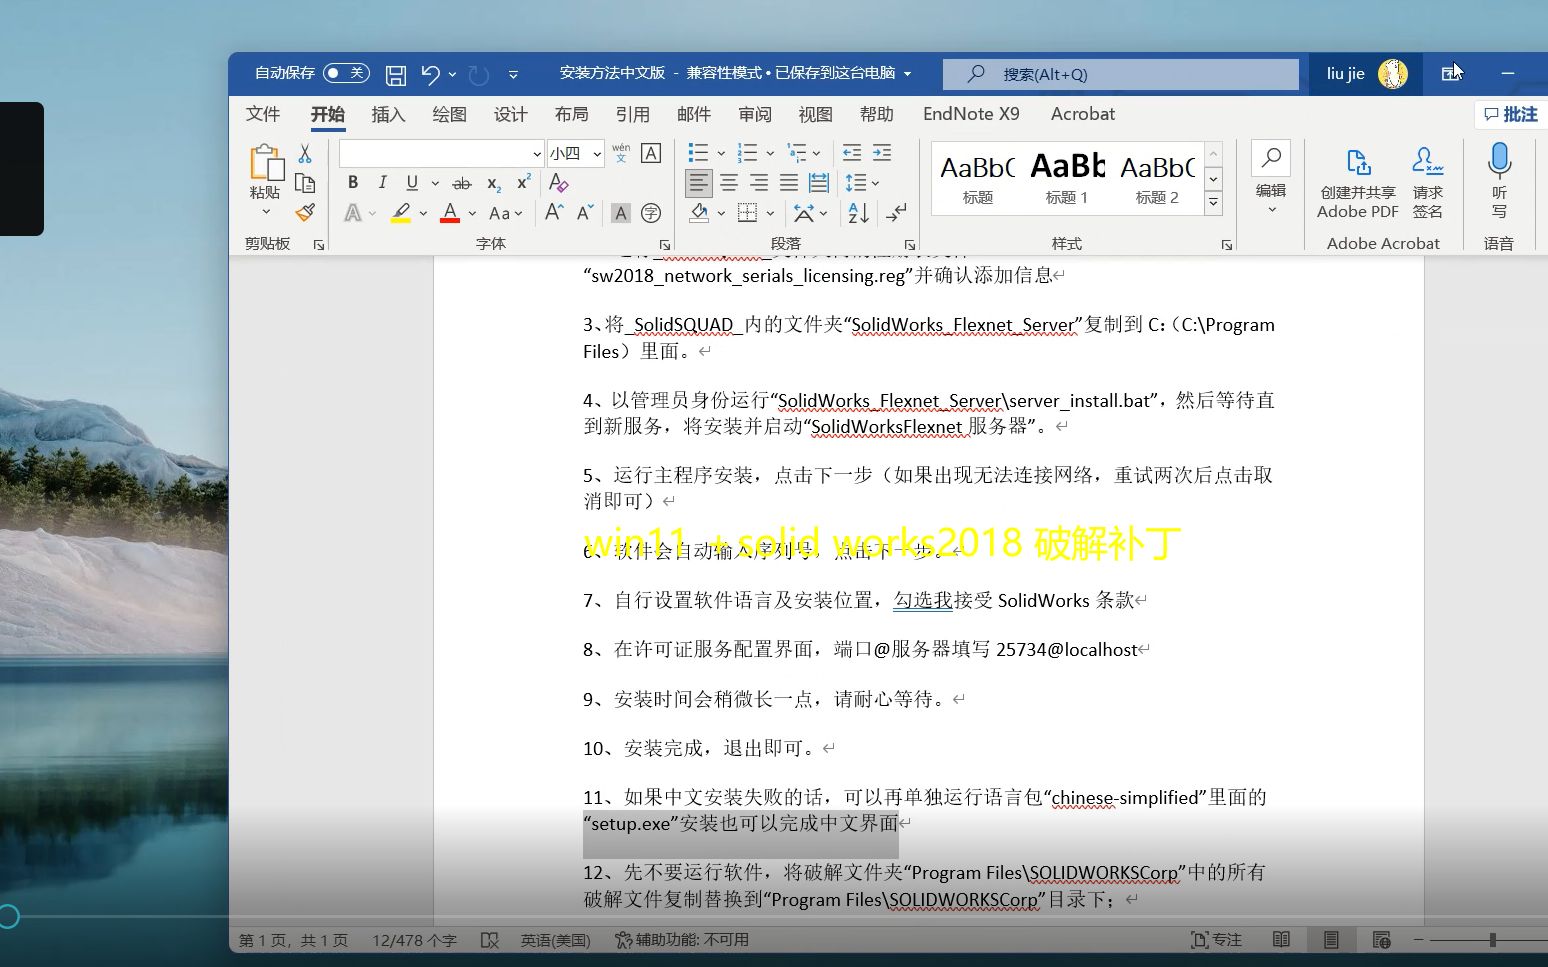Justify the paragraph text
Viewport: 1548px width, 967px height.
(x=789, y=183)
